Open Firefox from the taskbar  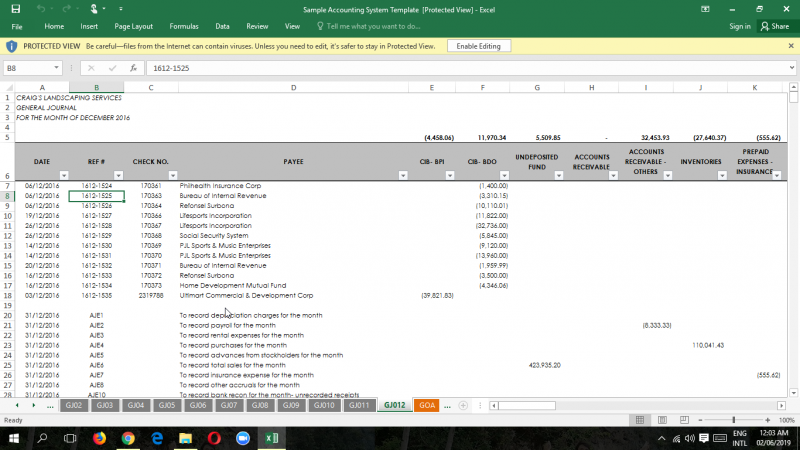tap(100, 438)
